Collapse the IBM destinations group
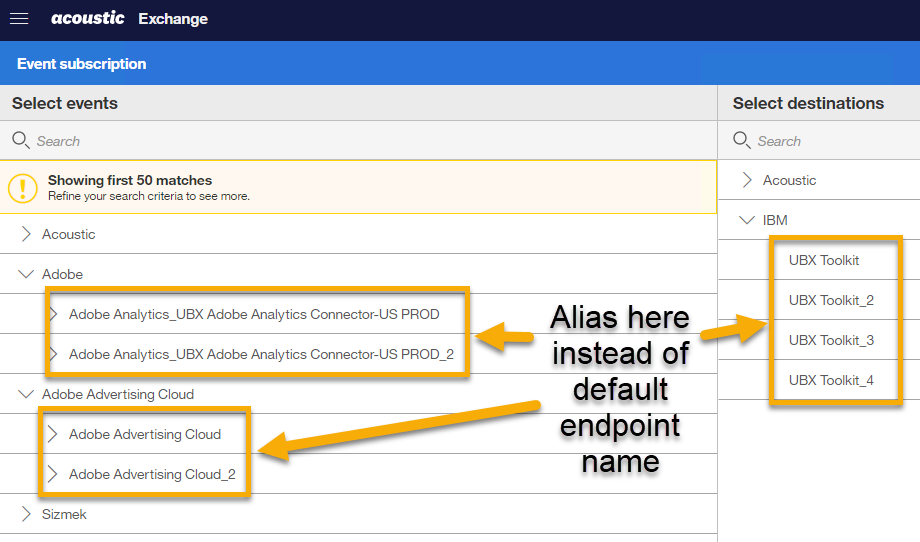 [747, 220]
